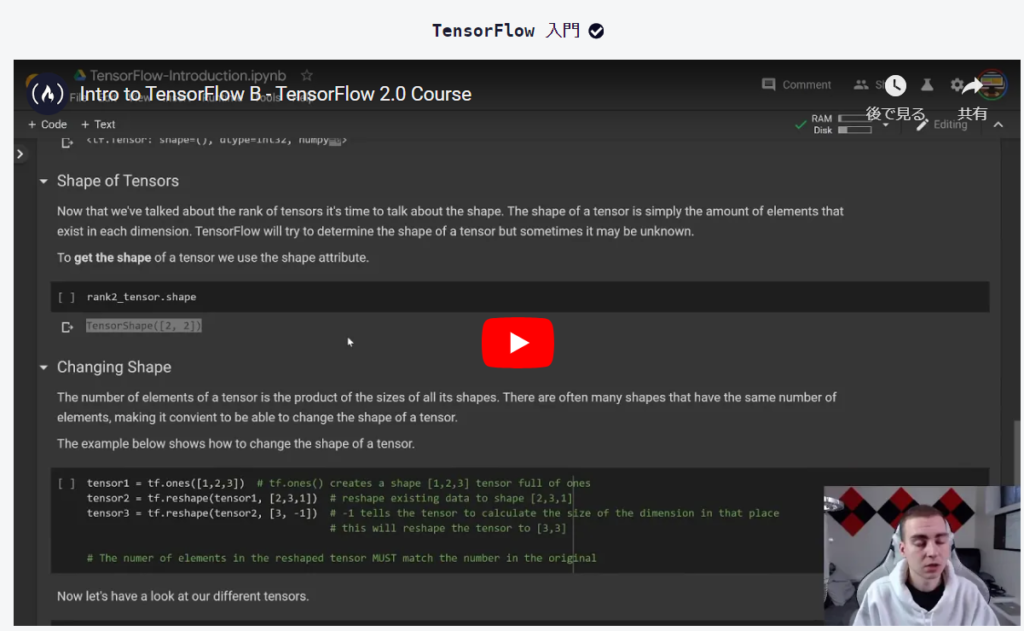
Task: Play the YouTube video
Action: point(517,343)
